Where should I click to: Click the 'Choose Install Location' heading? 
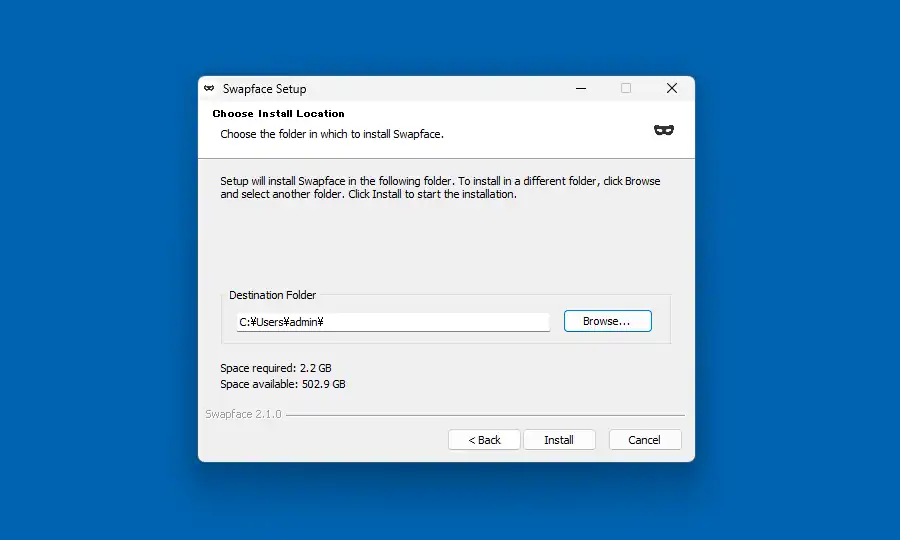pos(278,114)
